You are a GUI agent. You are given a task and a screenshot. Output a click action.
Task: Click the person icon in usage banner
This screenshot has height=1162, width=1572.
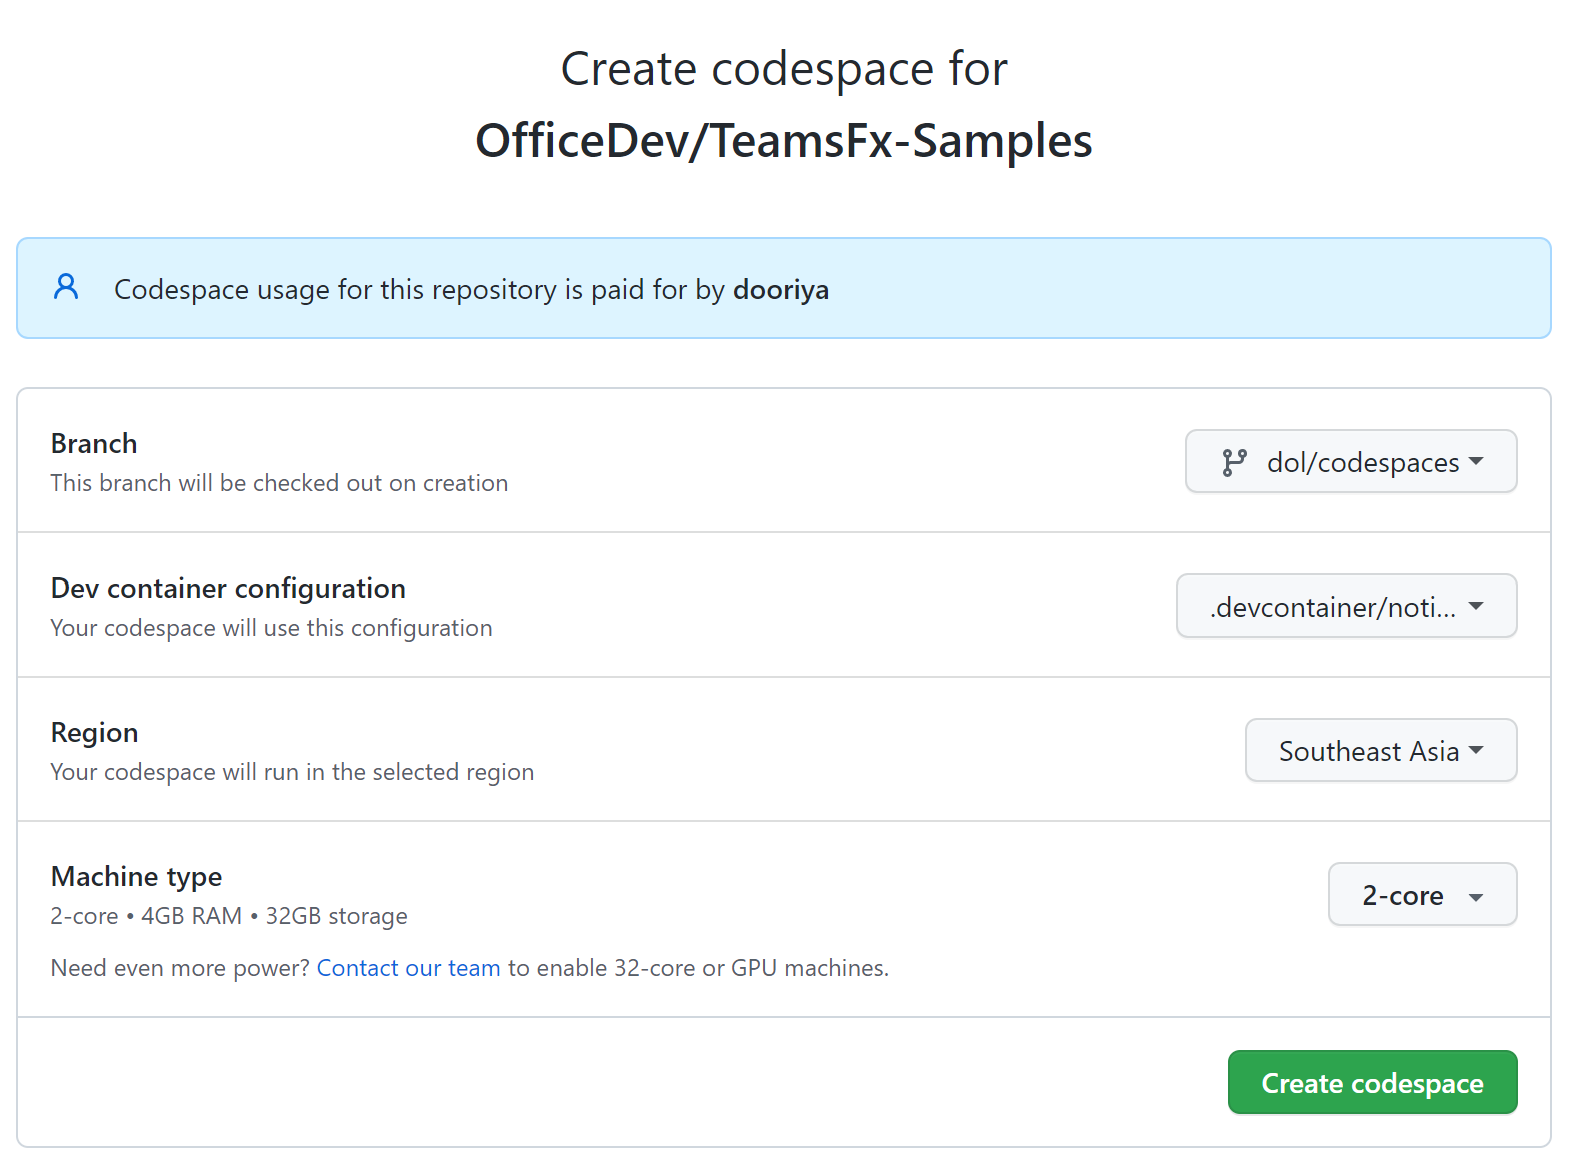(66, 287)
